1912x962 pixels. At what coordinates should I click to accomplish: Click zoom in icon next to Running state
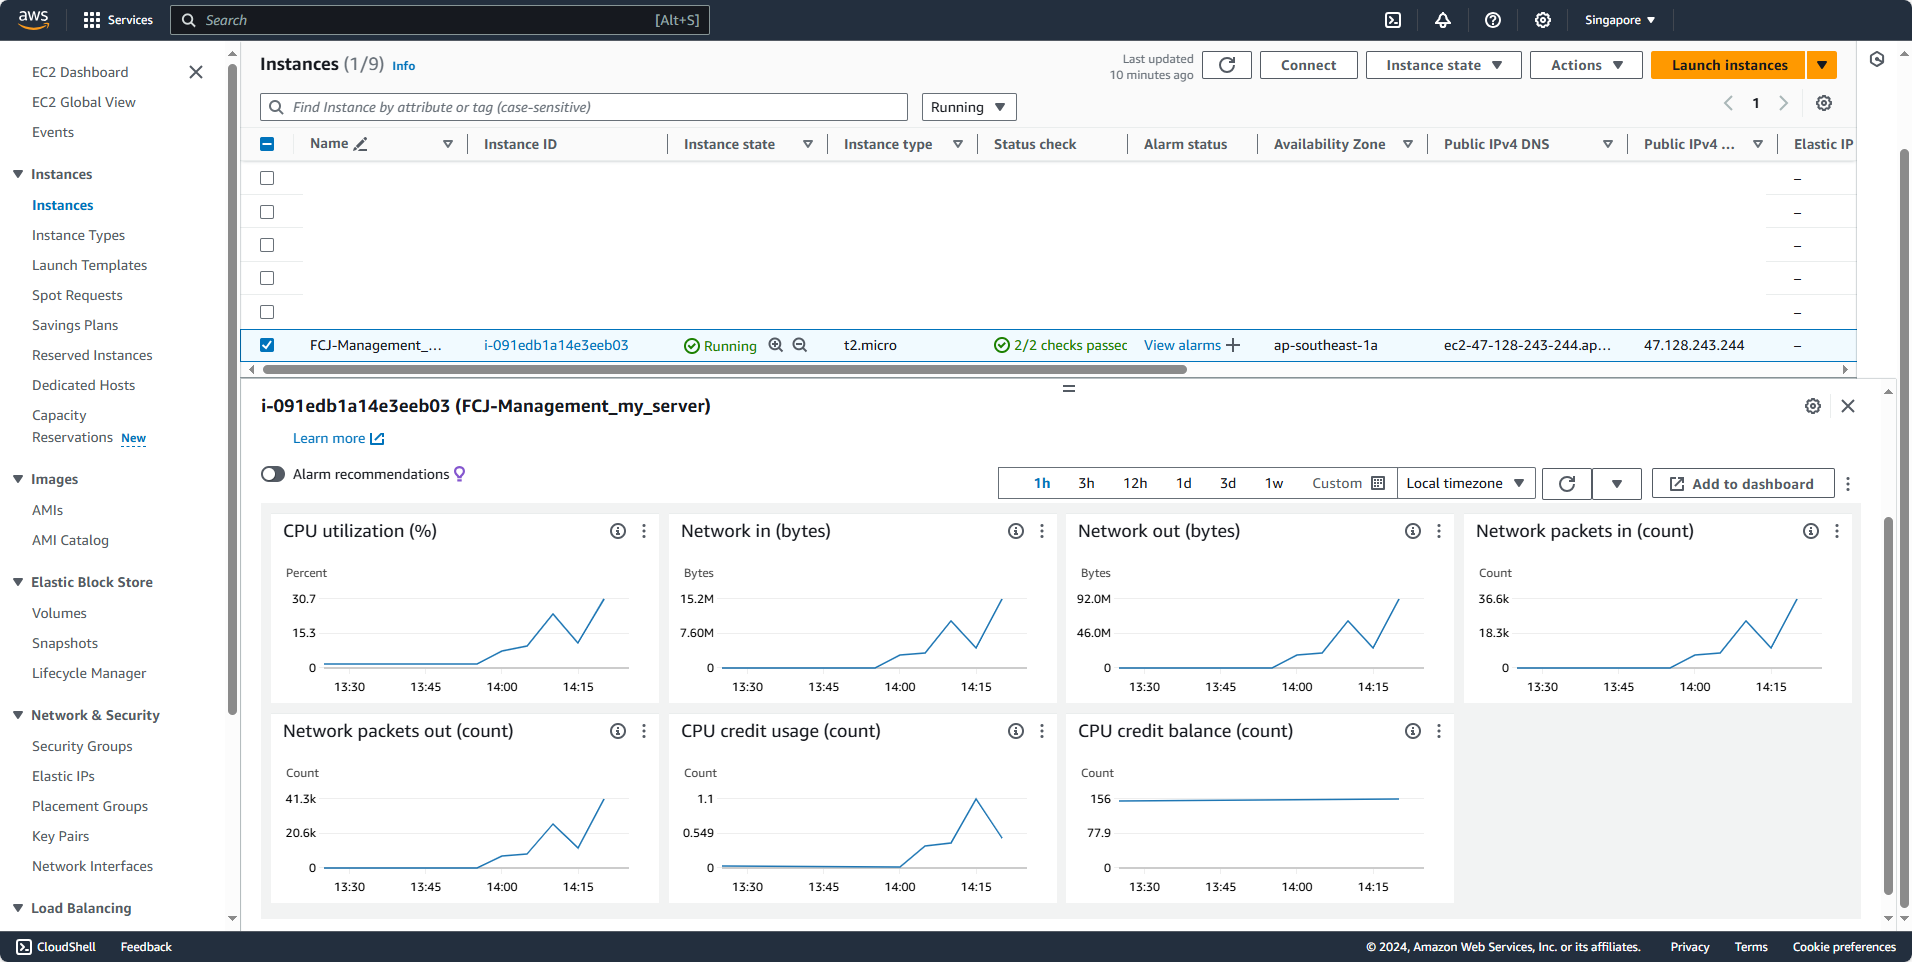[775, 345]
